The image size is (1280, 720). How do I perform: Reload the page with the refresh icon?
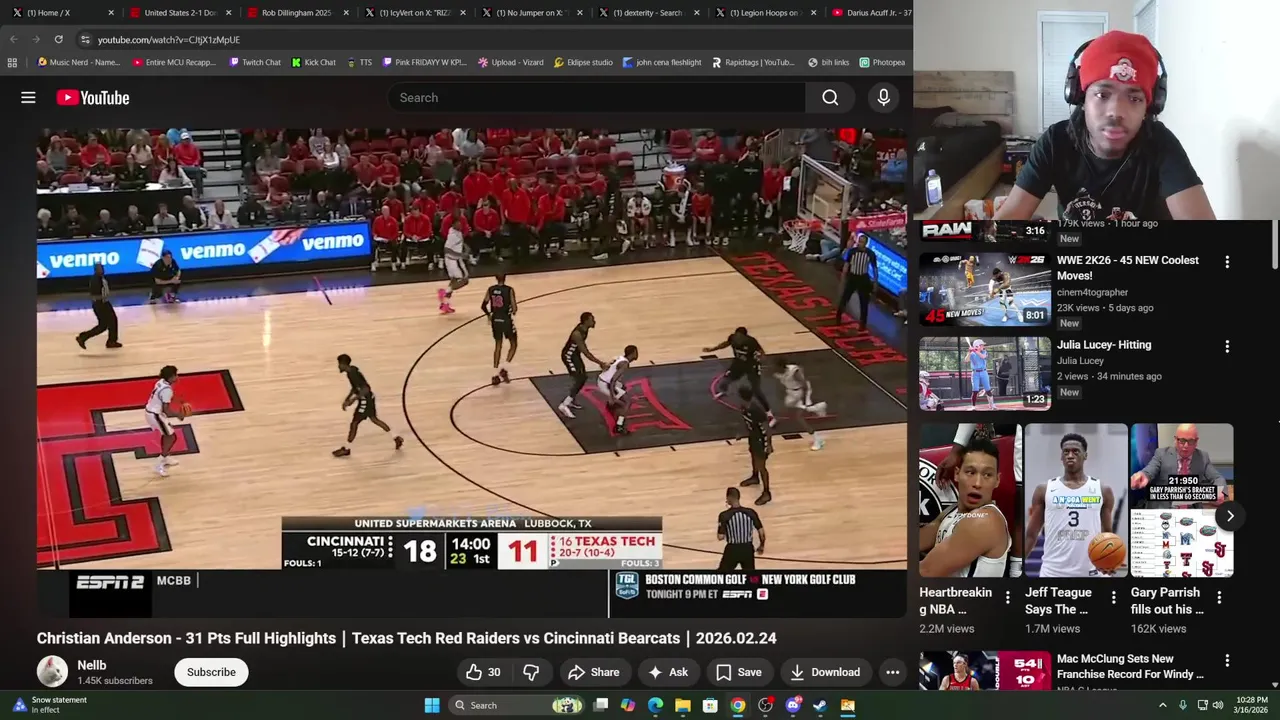[58, 39]
